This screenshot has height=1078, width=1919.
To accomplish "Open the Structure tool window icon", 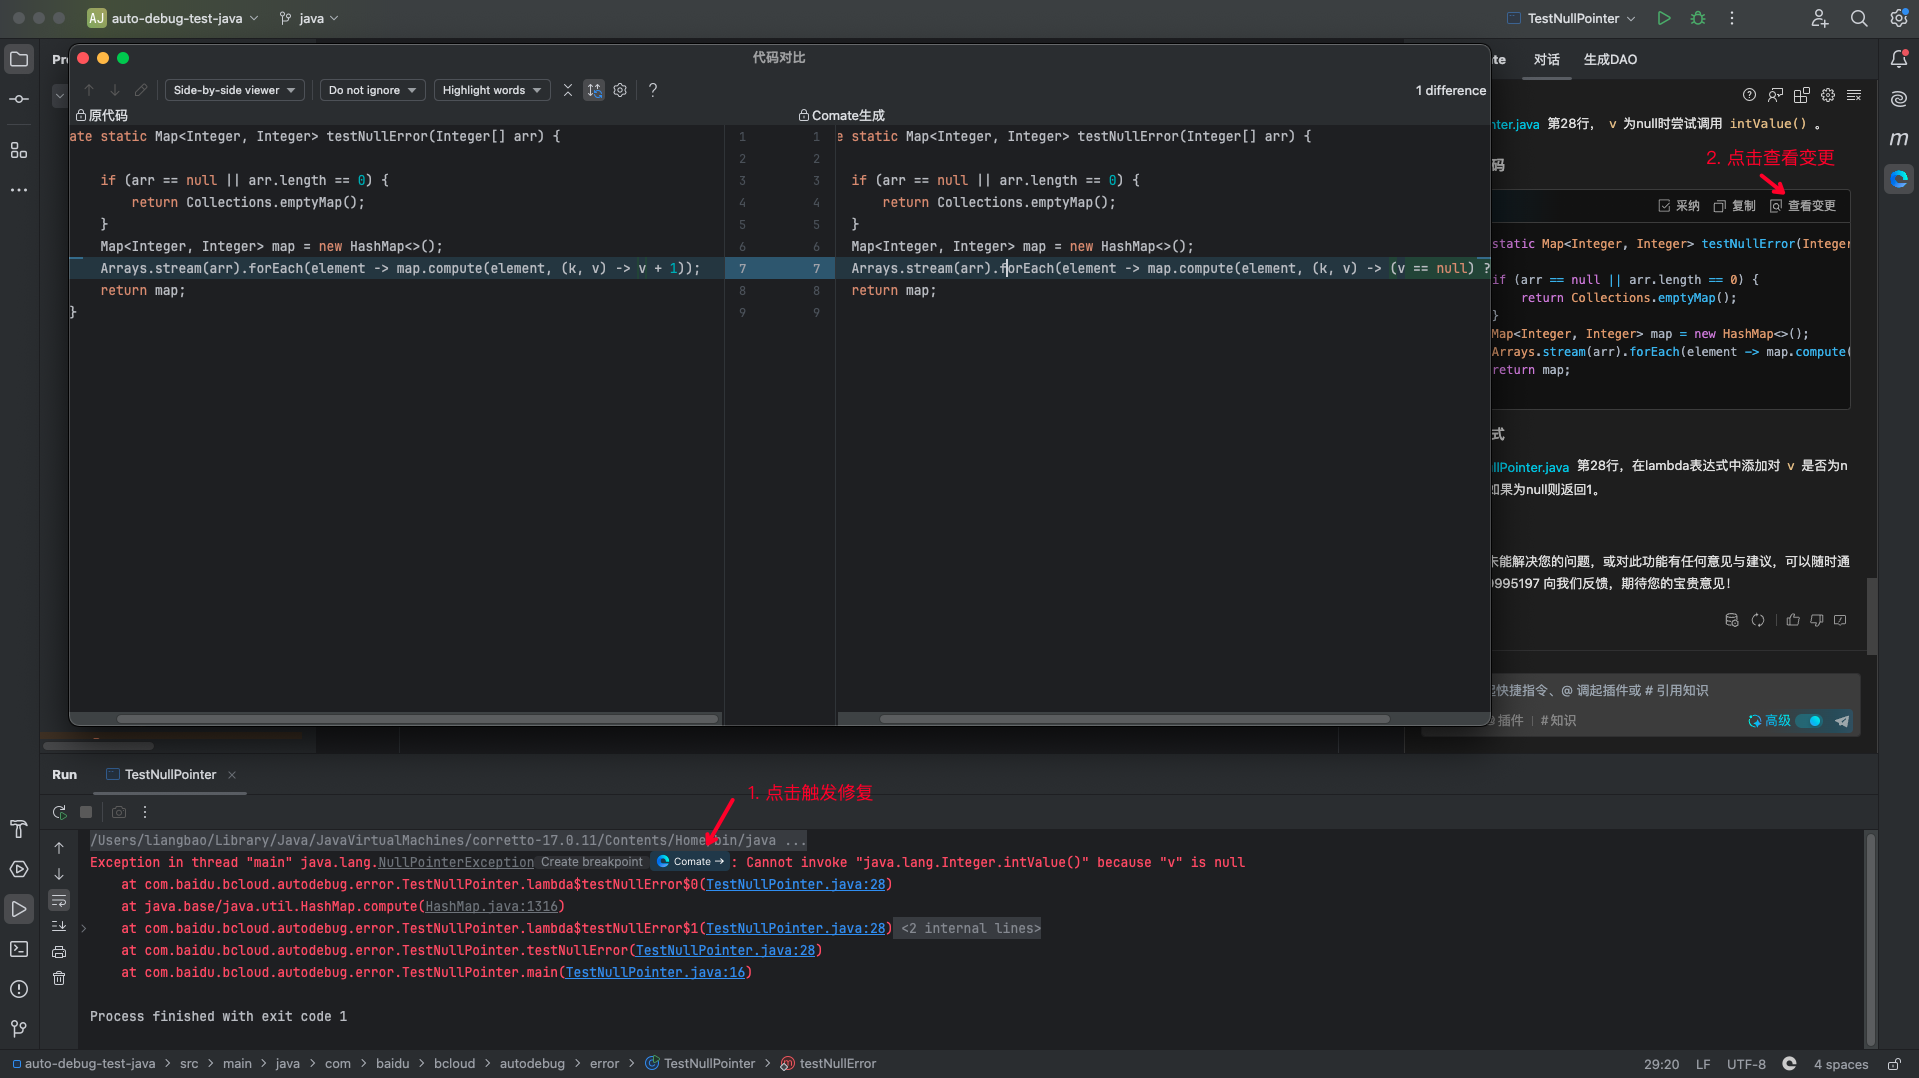I will coord(19,150).
